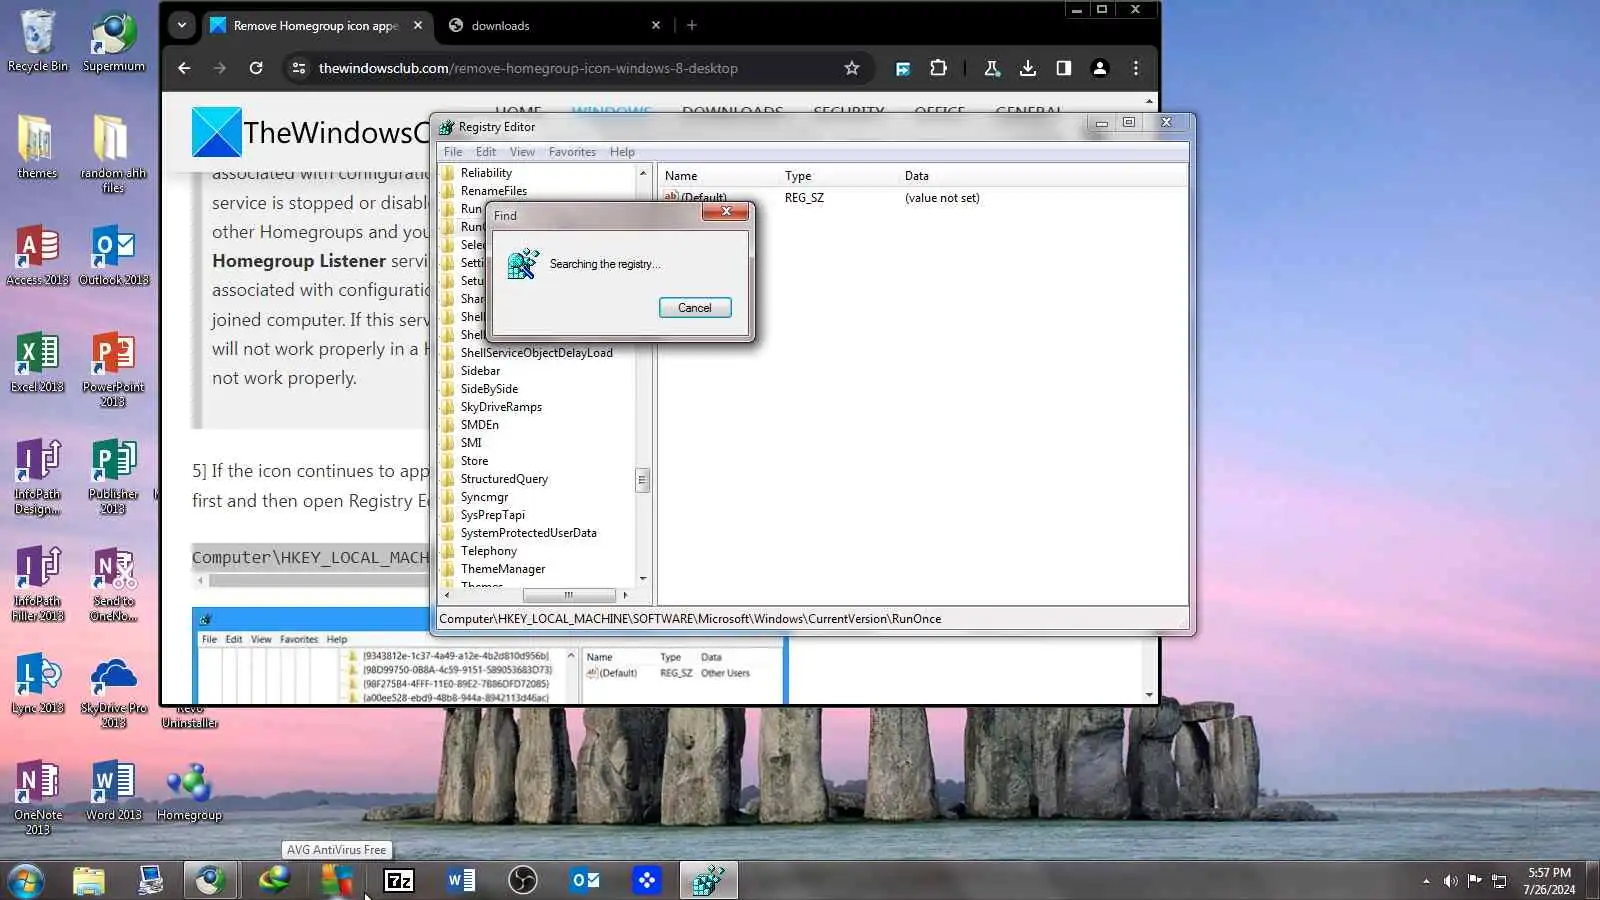Open a new browser tab
Viewport: 1600px width, 900px height.
tap(691, 26)
